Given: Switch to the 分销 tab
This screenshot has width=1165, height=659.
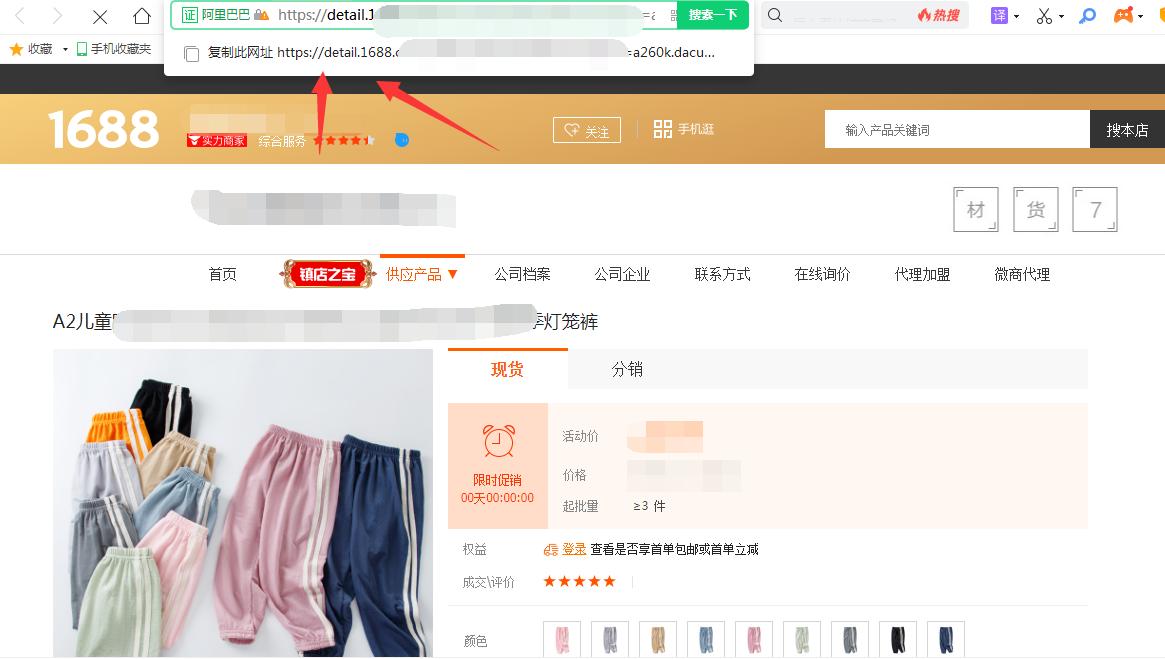Looking at the screenshot, I should tap(629, 369).
